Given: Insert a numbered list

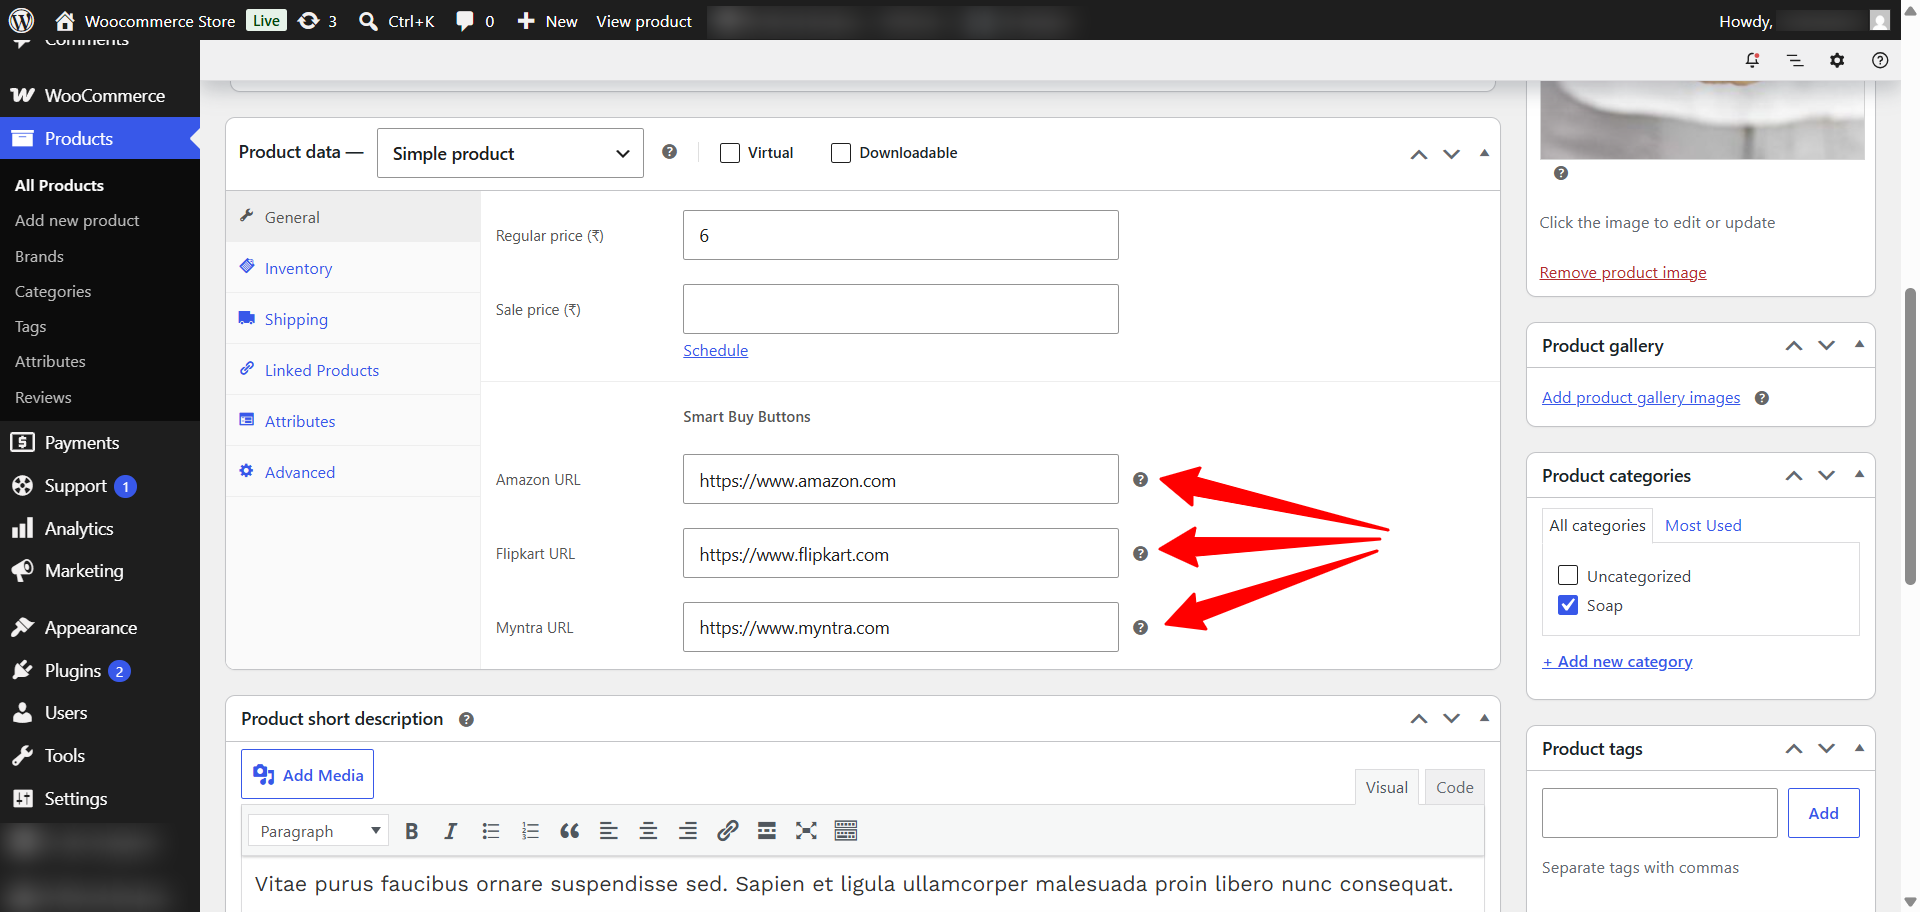Looking at the screenshot, I should click(530, 831).
